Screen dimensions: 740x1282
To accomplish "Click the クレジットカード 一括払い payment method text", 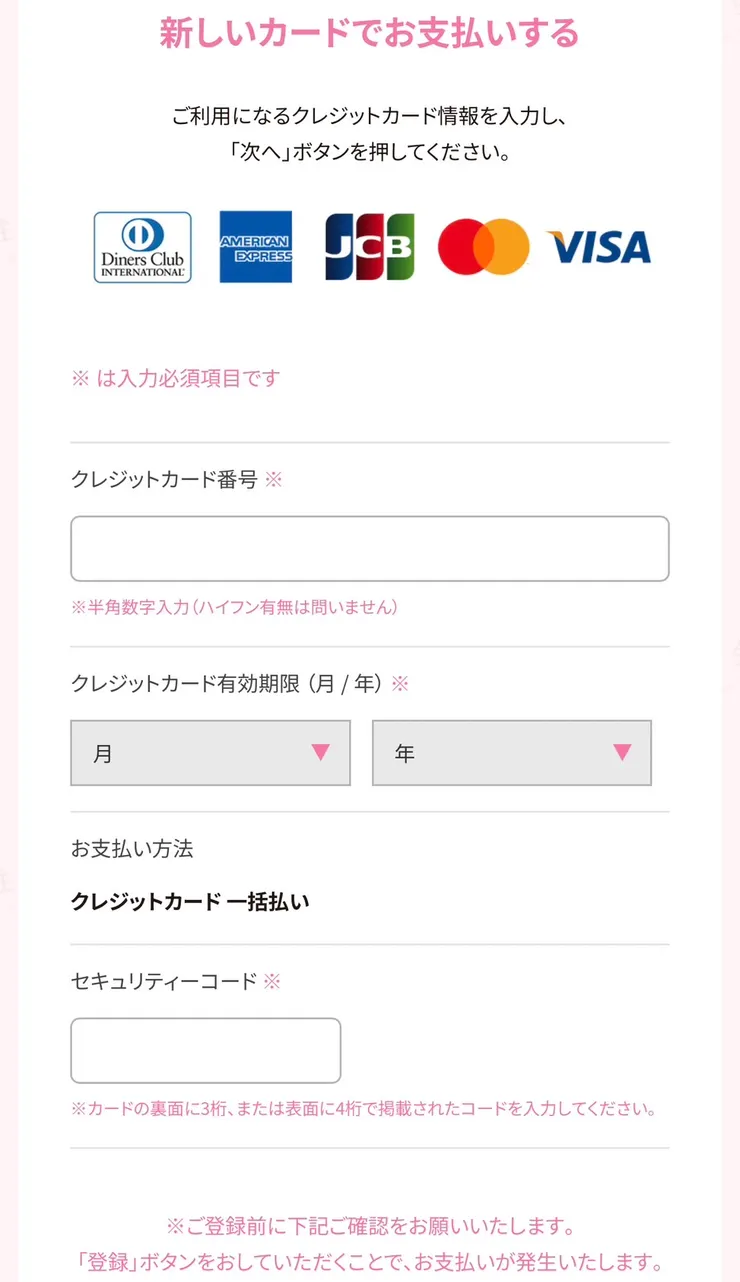I will click(x=190, y=901).
